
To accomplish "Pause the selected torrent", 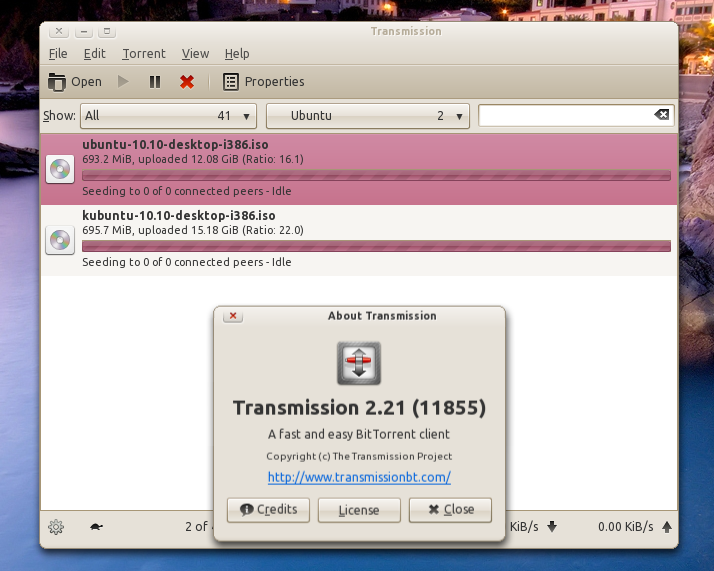I will coord(155,82).
